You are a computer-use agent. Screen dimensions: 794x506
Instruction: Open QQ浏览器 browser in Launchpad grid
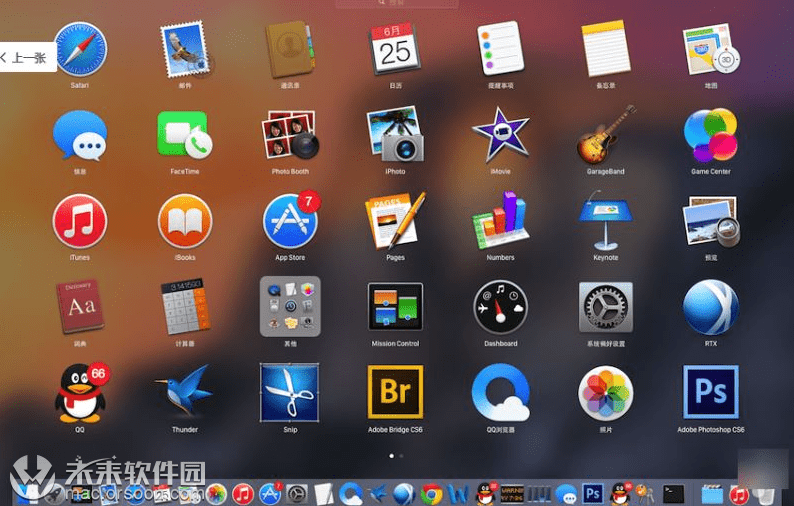(500, 392)
